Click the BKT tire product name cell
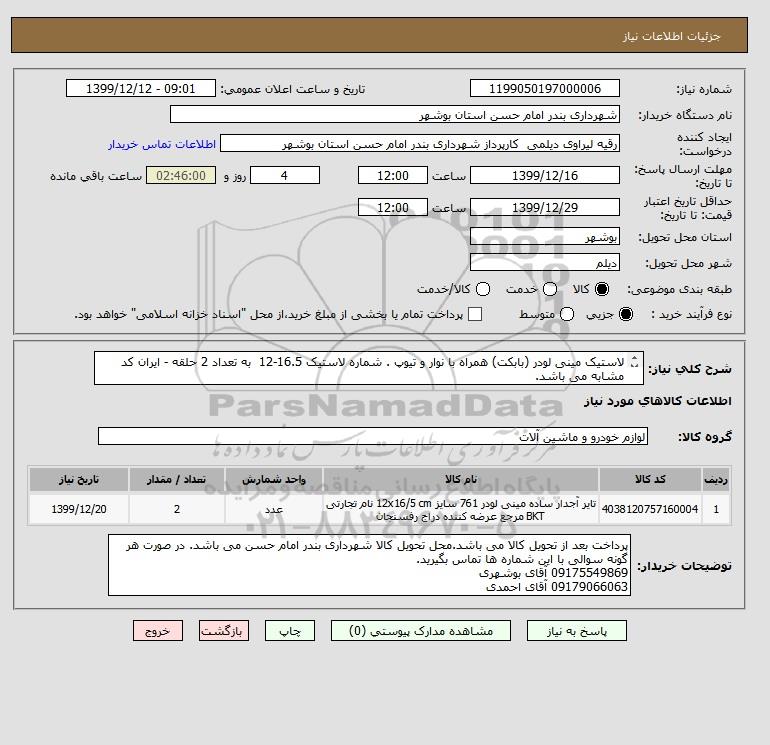Screen dimensions: 770x745 pyautogui.click(x=461, y=509)
